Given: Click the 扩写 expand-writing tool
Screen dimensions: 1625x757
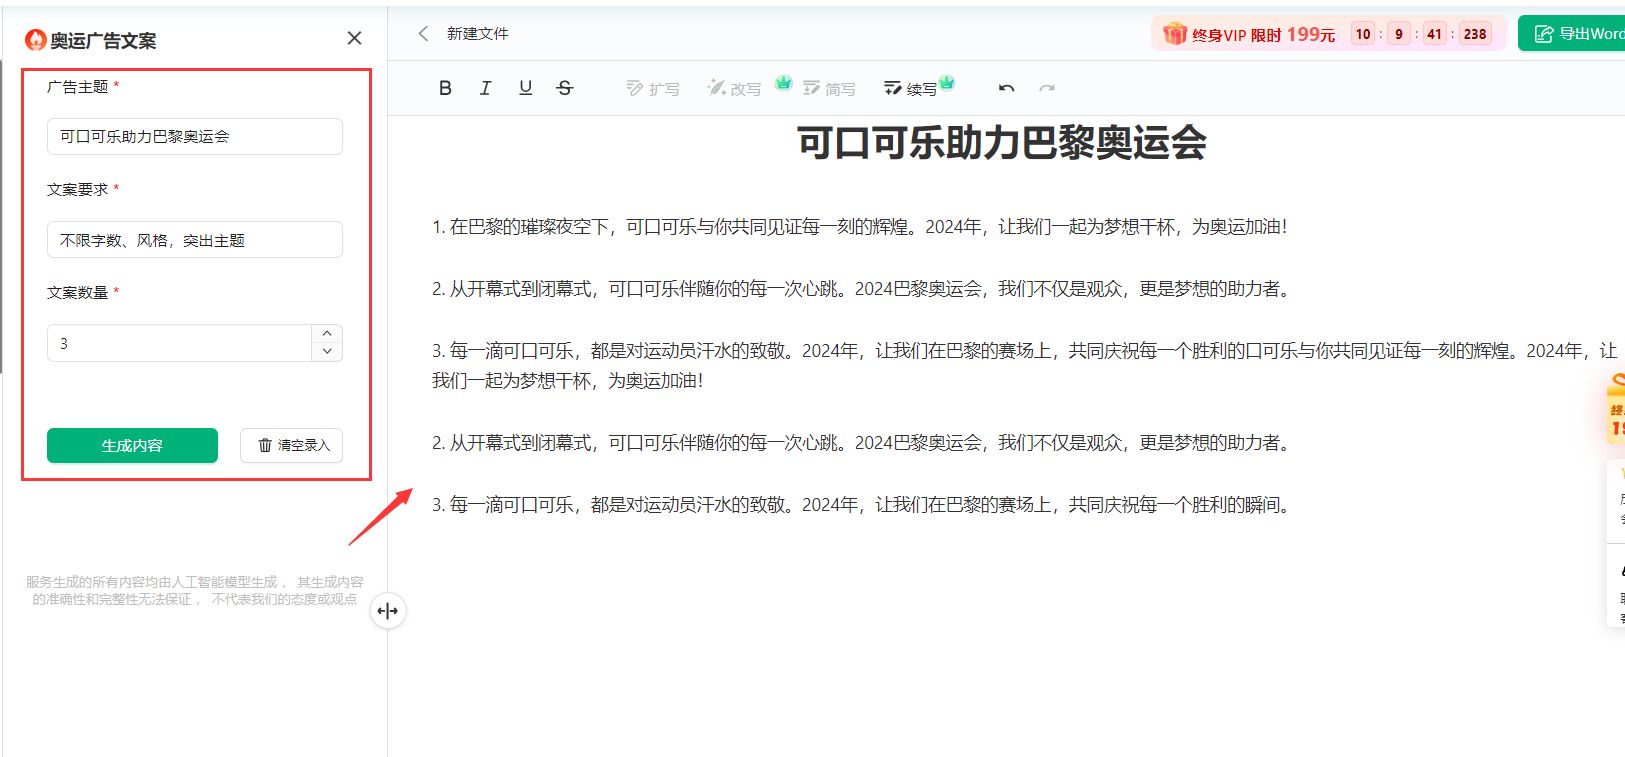Looking at the screenshot, I should click(653, 89).
